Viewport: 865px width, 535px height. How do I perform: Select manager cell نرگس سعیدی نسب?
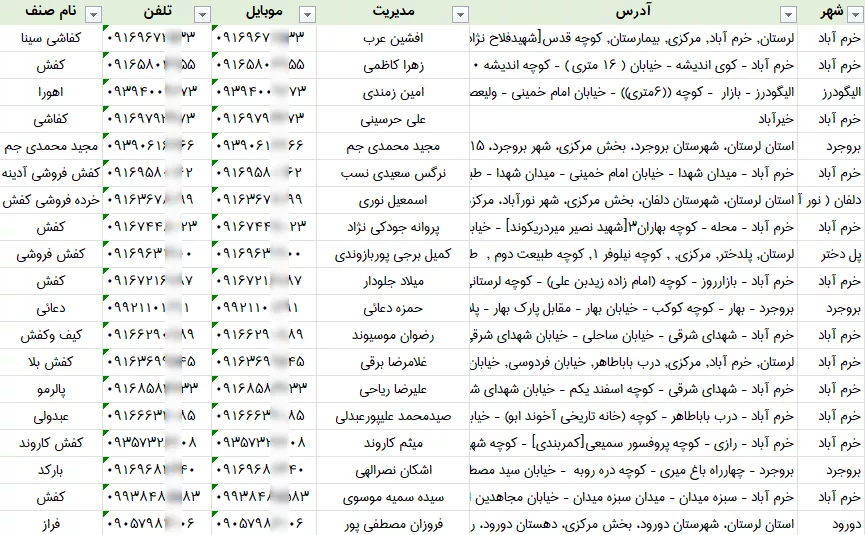393,173
